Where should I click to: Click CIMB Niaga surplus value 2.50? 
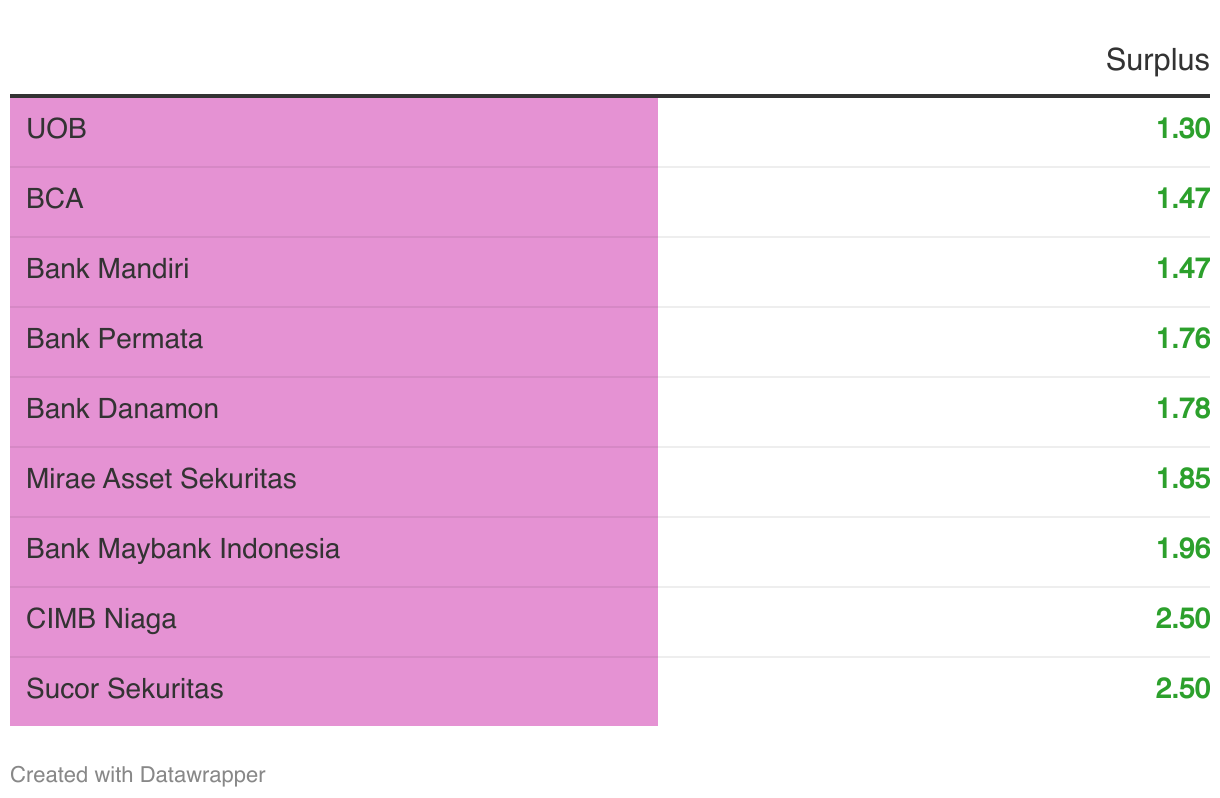(x=1183, y=619)
